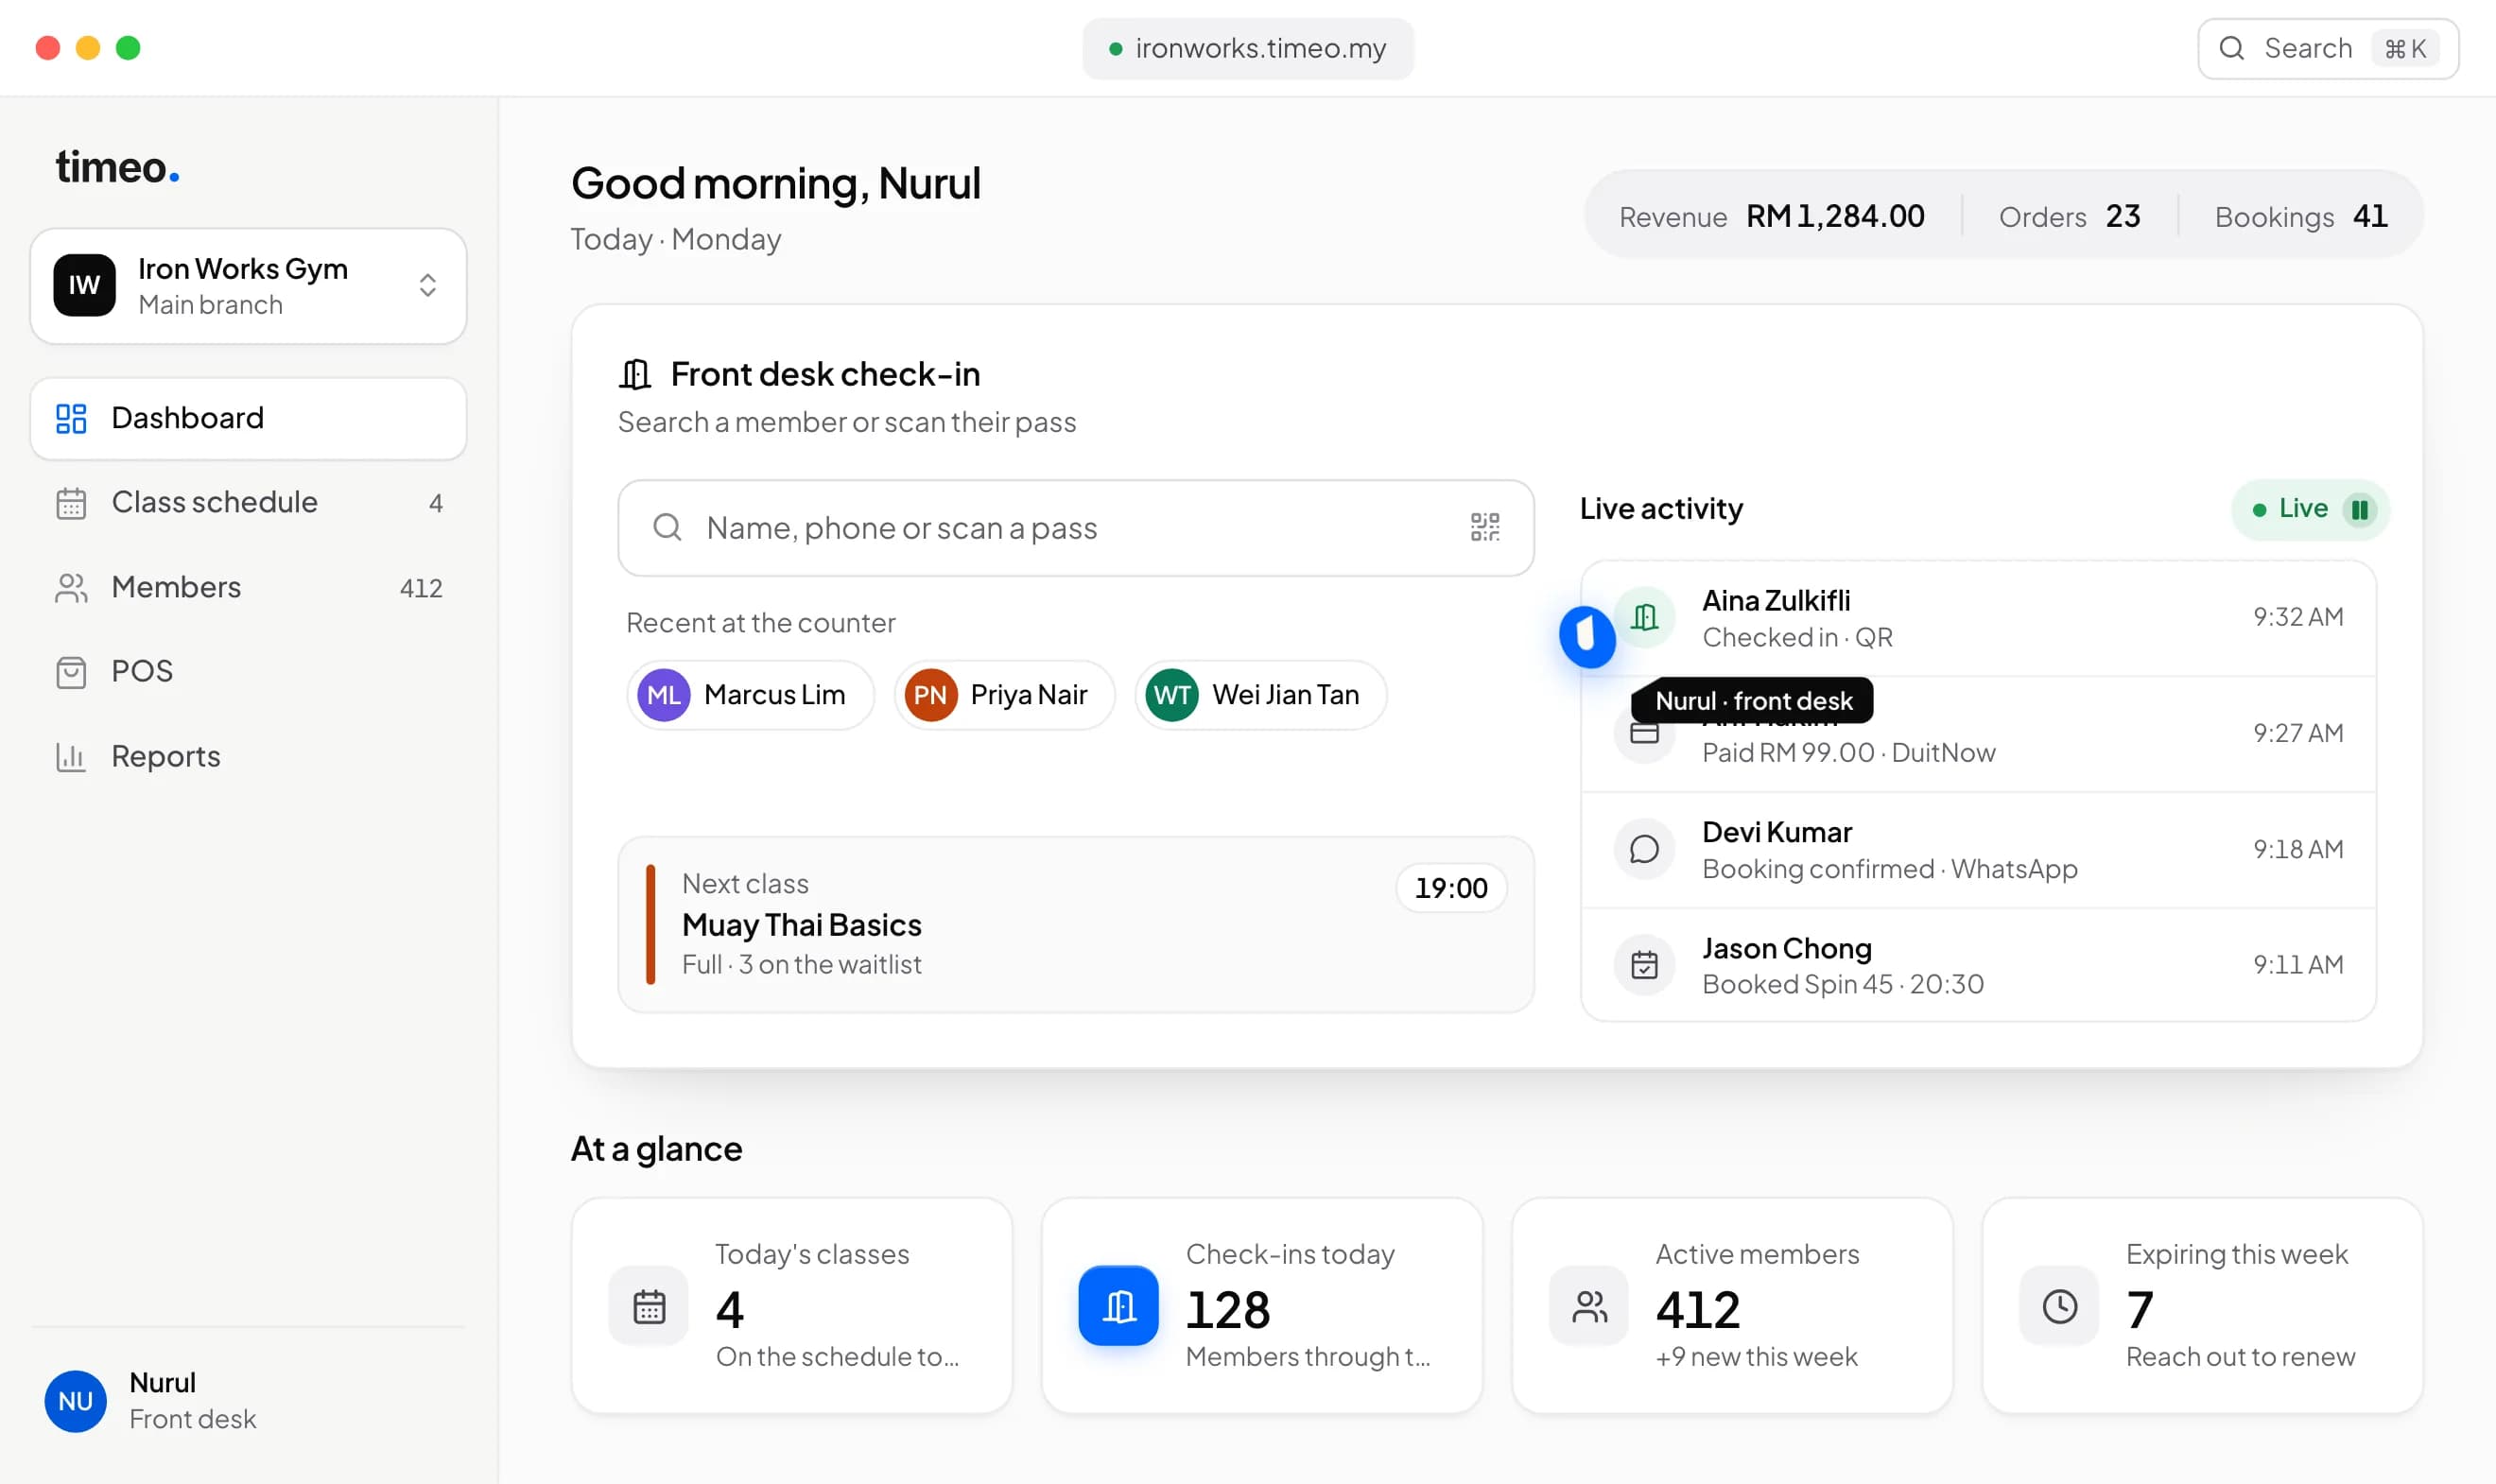Open the global Search ⌘K box
This screenshot has width=2496, height=1484.
pyautogui.click(x=2328, y=48)
